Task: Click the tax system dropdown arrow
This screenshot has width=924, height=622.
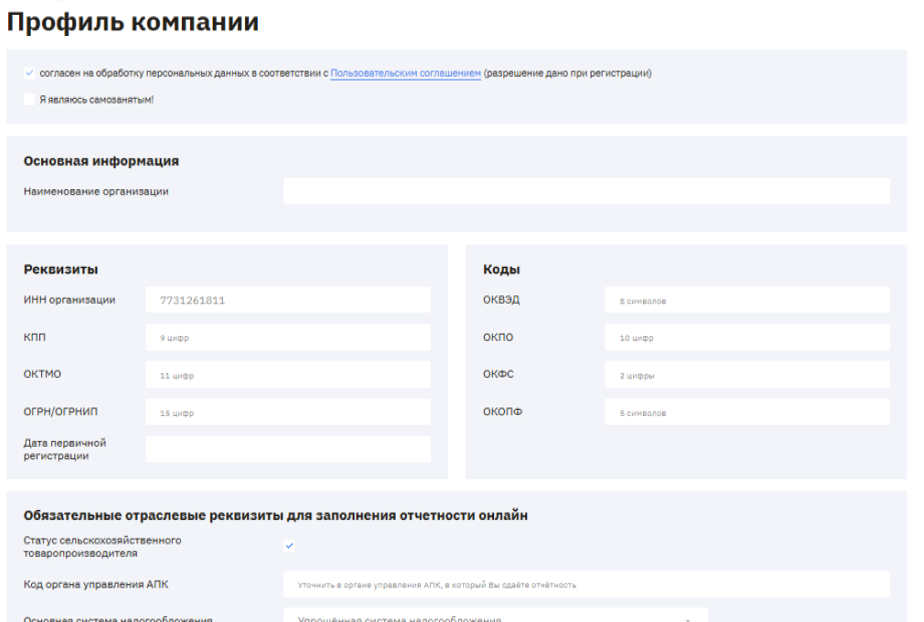Action: click(688, 617)
